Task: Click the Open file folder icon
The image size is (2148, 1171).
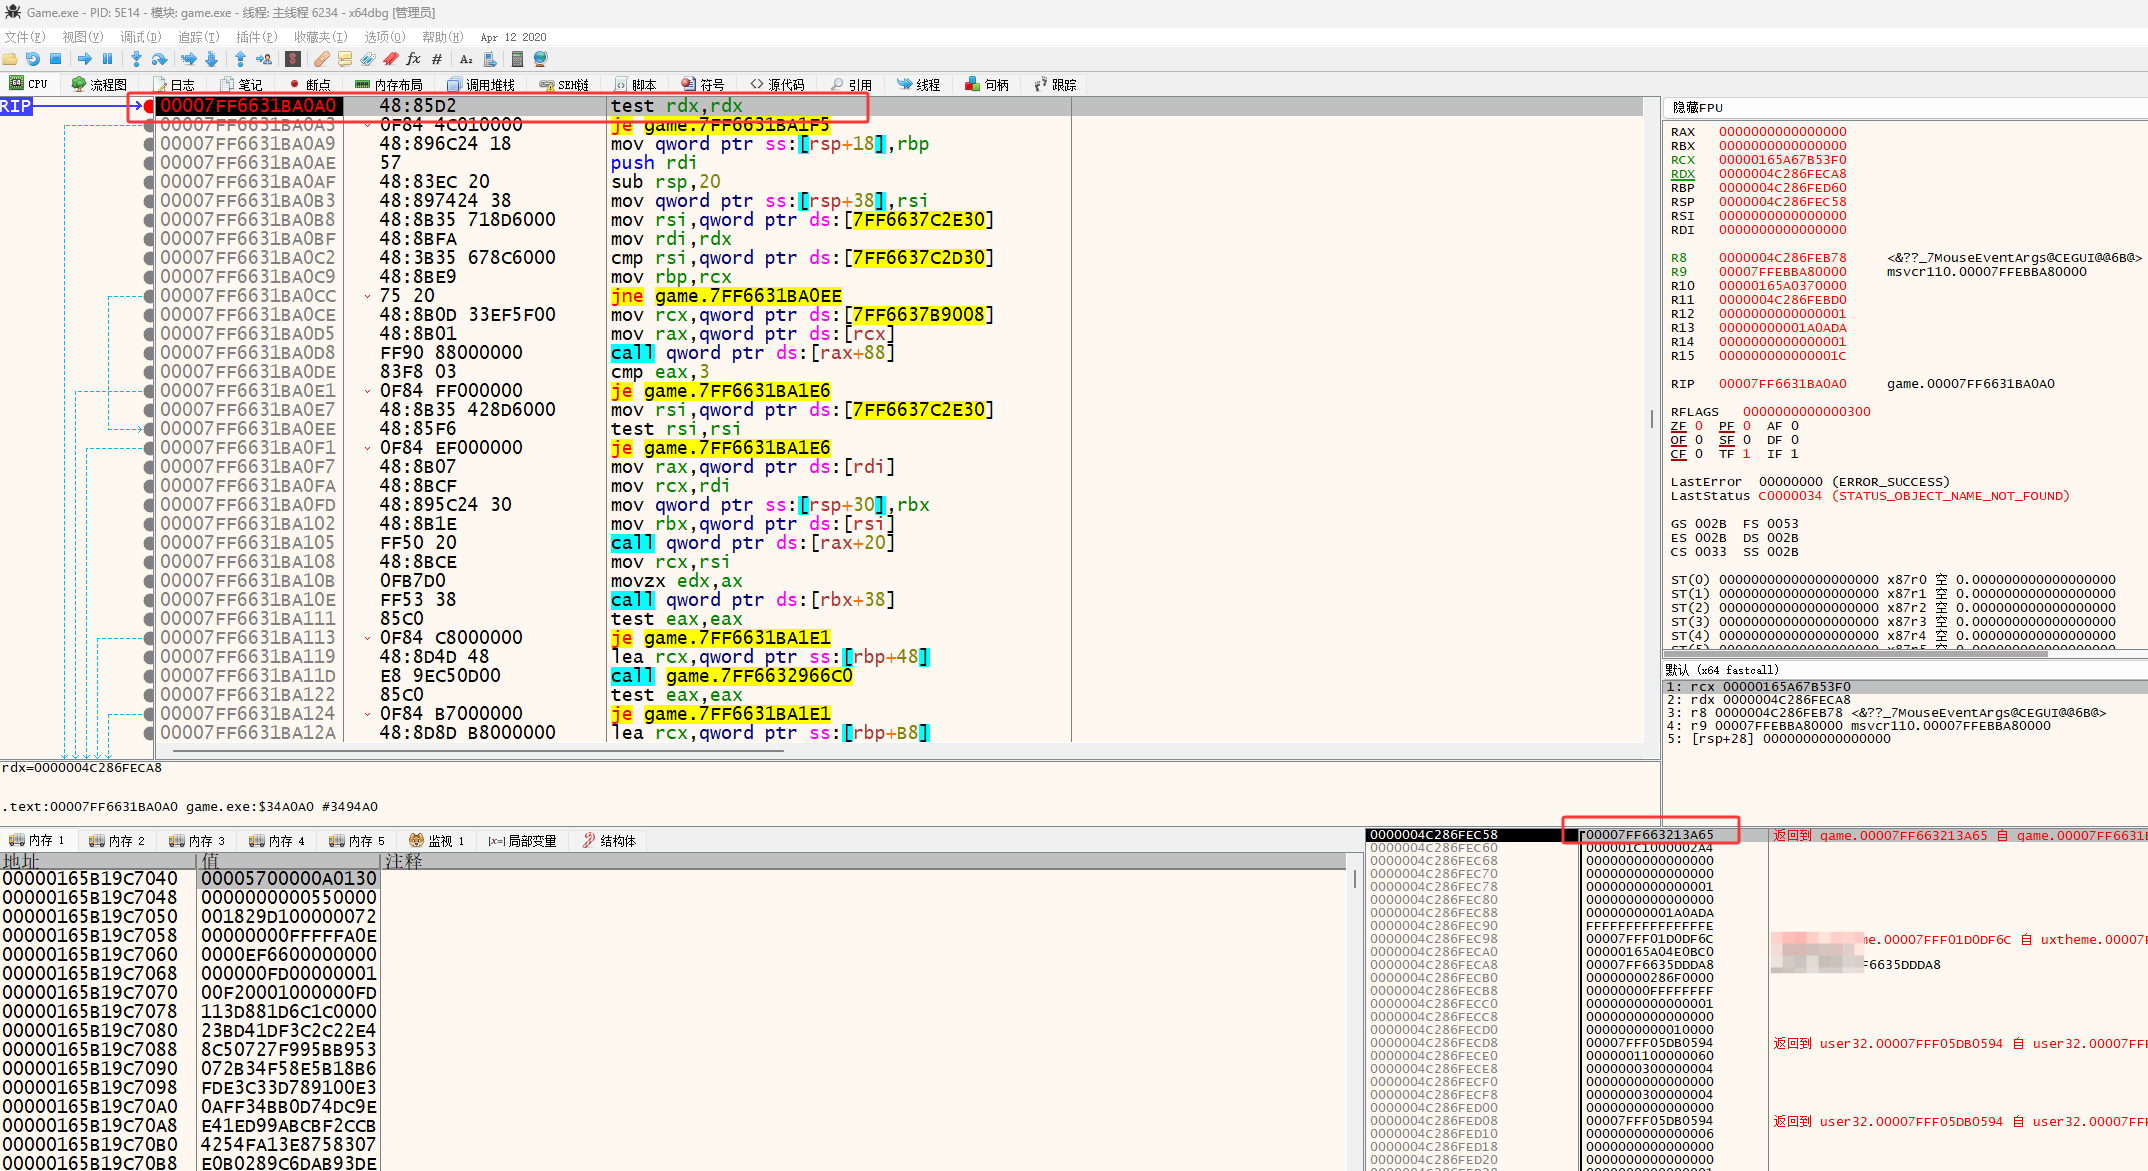Action: pyautogui.click(x=10, y=59)
